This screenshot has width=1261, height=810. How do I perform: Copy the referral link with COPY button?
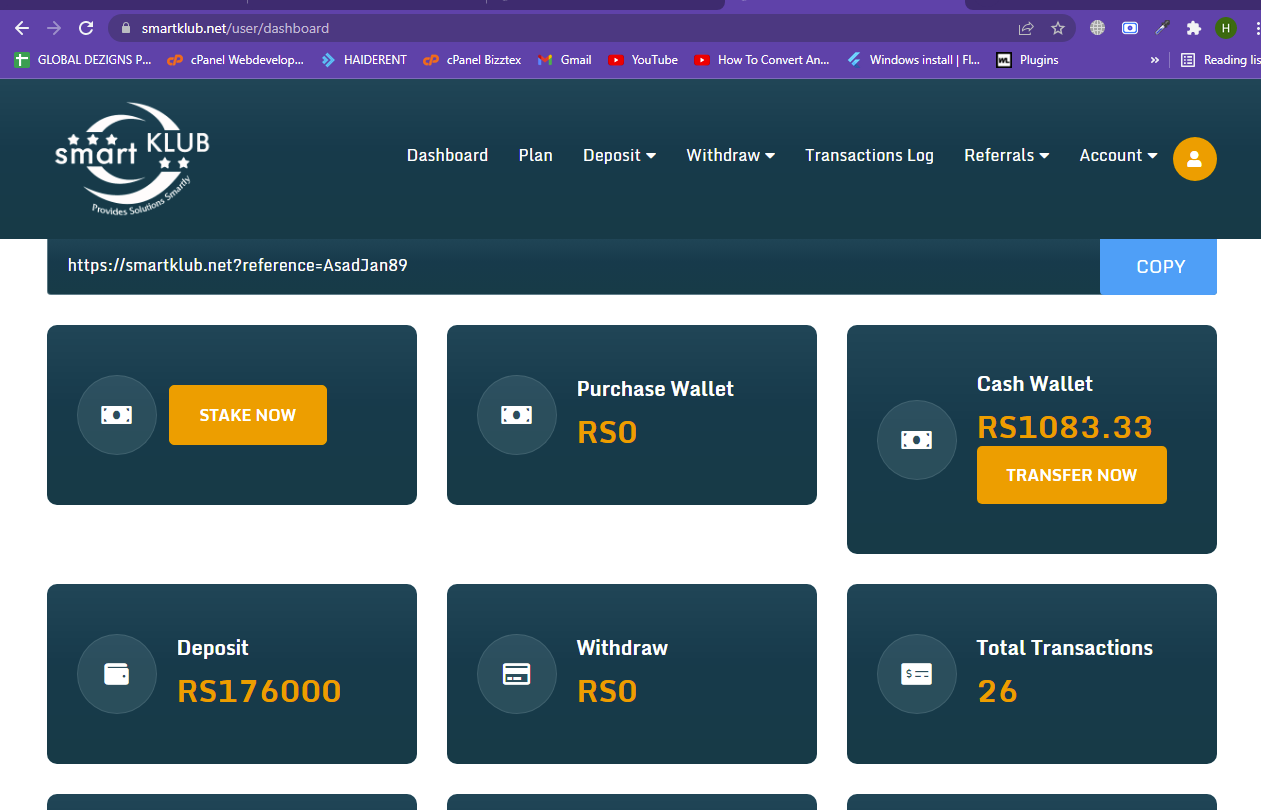click(x=1160, y=267)
